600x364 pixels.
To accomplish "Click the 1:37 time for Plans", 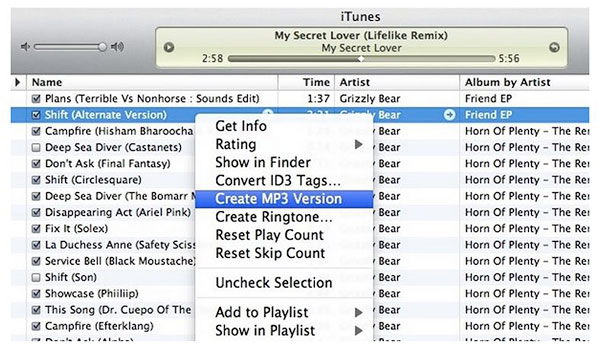I will pyautogui.click(x=318, y=99).
